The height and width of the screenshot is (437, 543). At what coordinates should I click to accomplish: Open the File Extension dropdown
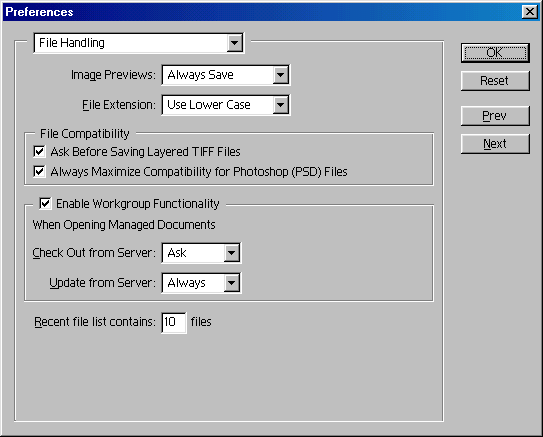[281, 105]
